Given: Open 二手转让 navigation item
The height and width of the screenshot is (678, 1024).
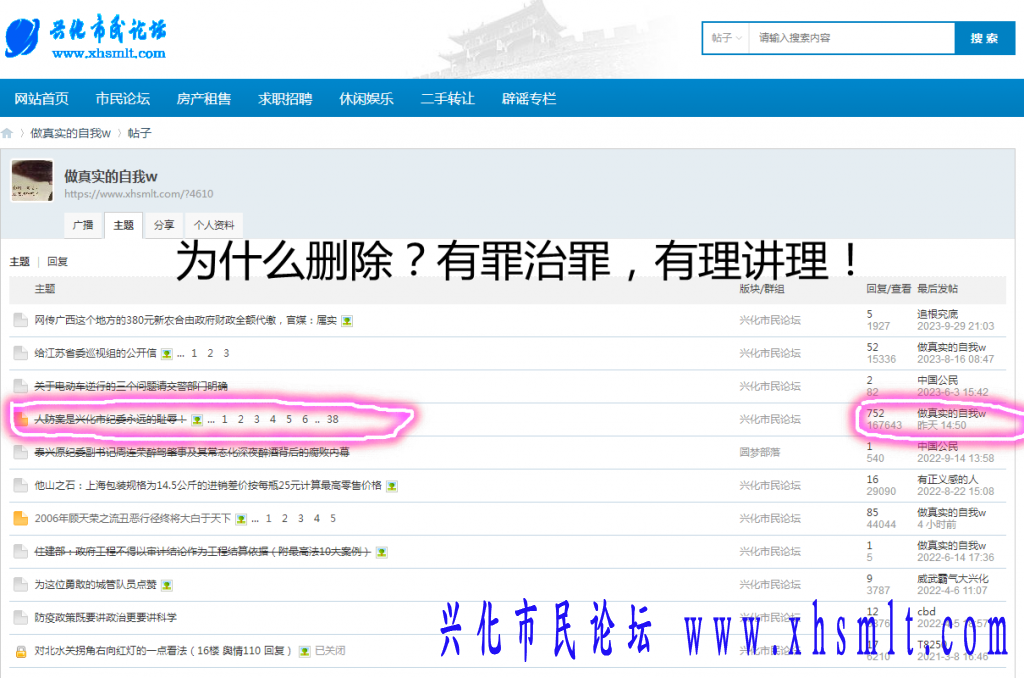Looking at the screenshot, I should (447, 99).
